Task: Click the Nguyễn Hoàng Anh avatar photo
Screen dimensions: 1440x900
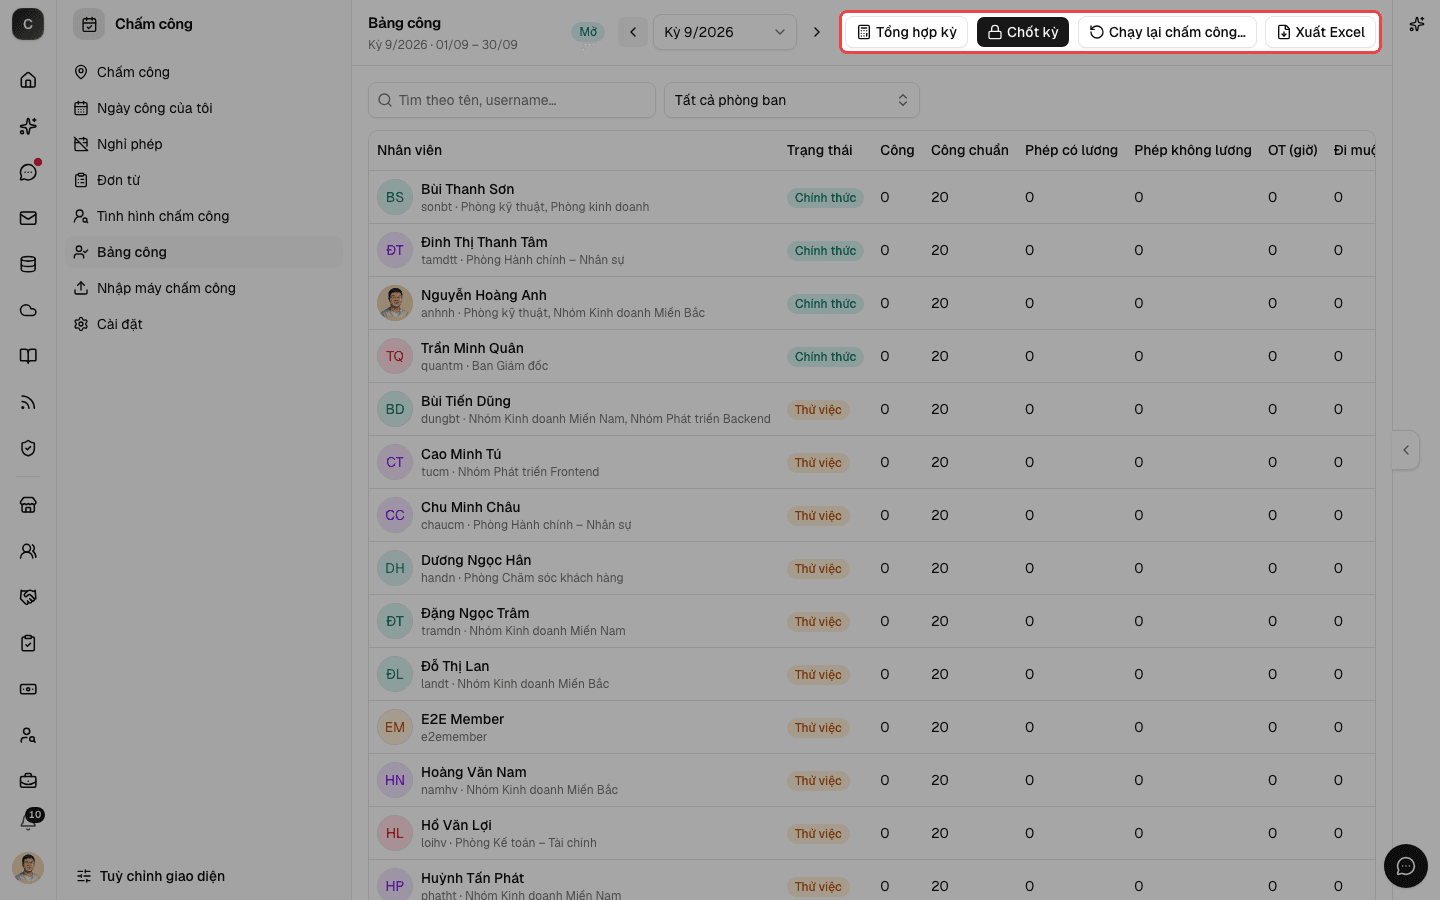Action: pyautogui.click(x=395, y=303)
